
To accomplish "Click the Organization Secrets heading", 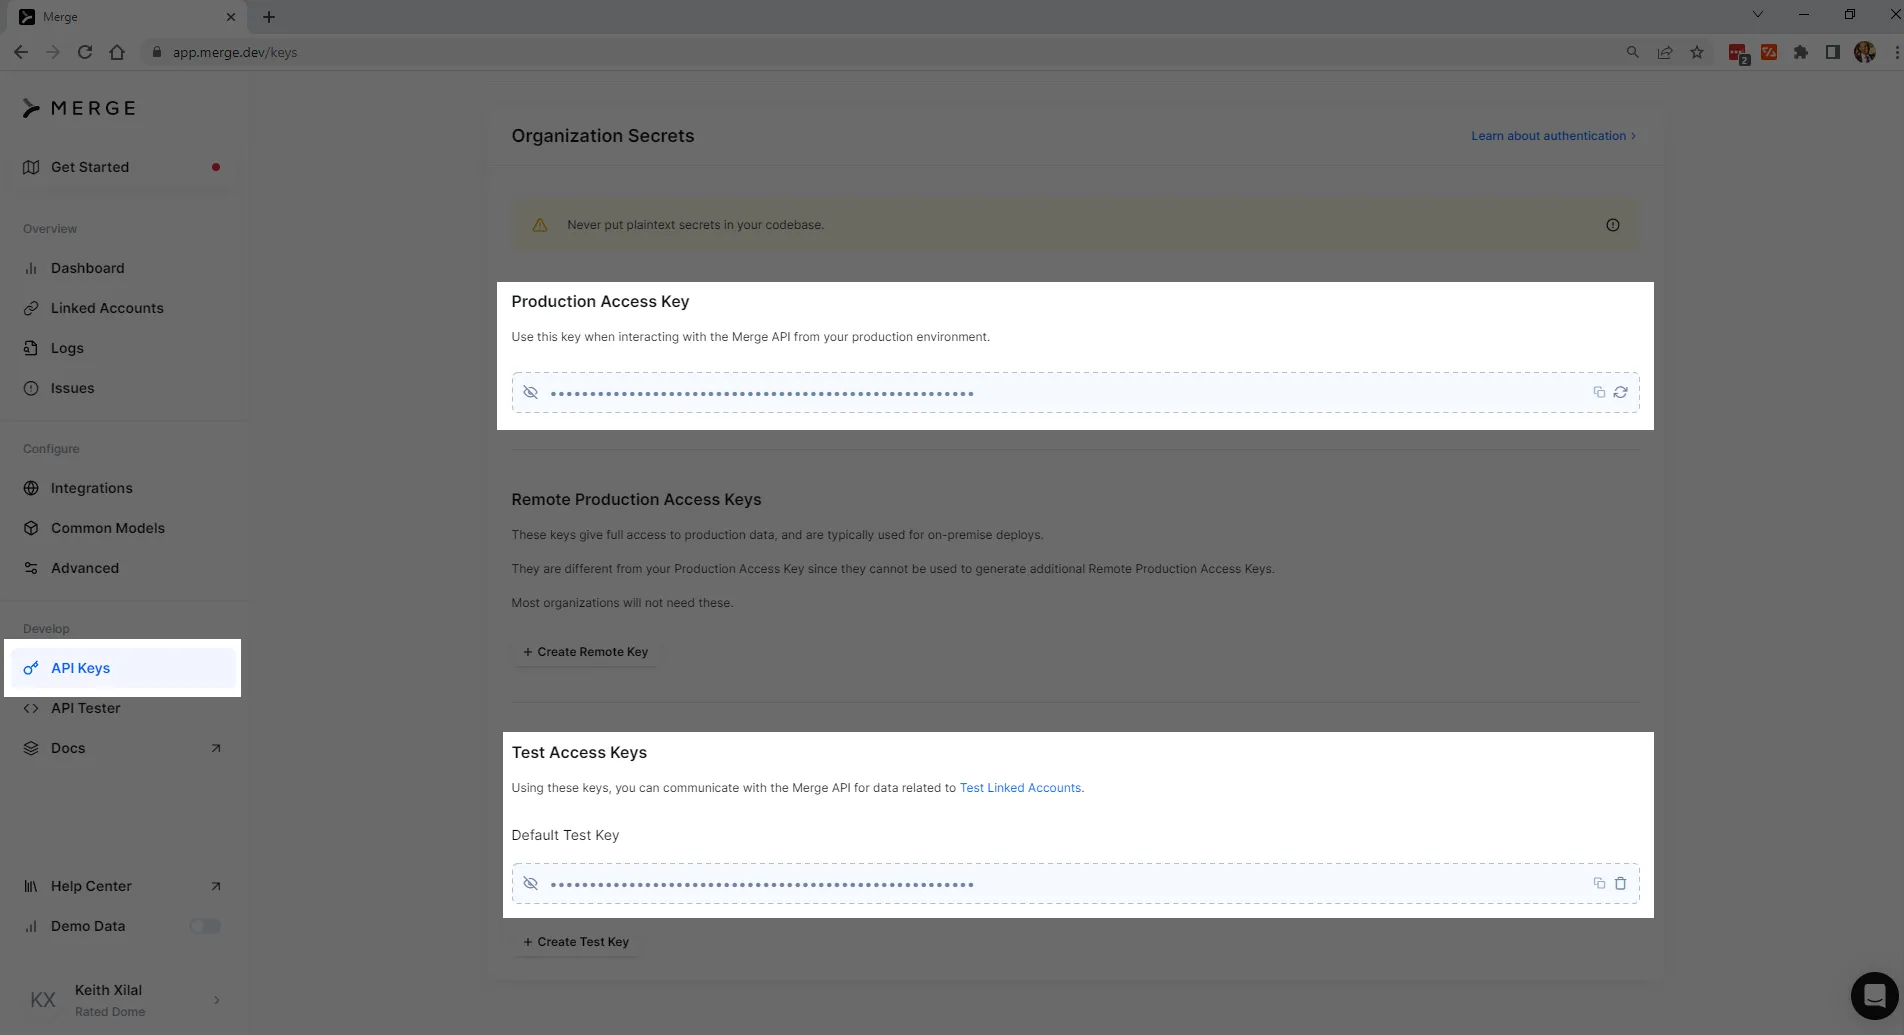I will 603,136.
